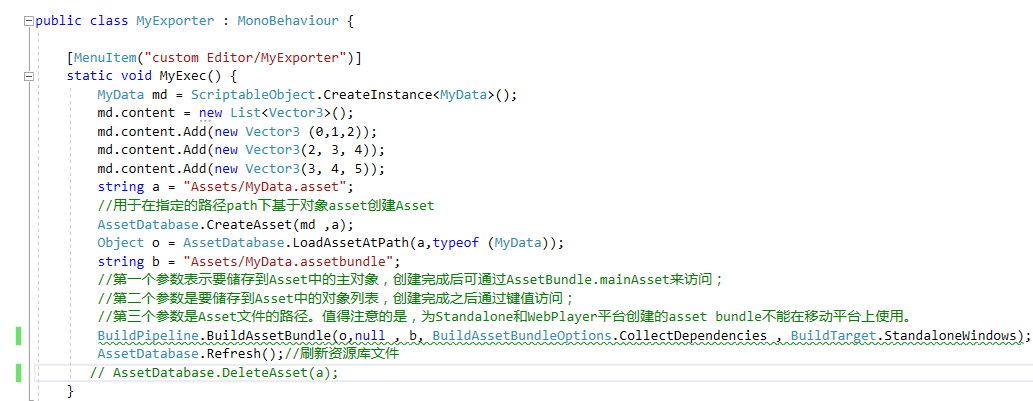The height and width of the screenshot is (401, 1033).
Task: Click the 刷新资源库文件 comment
Action: tap(343, 354)
